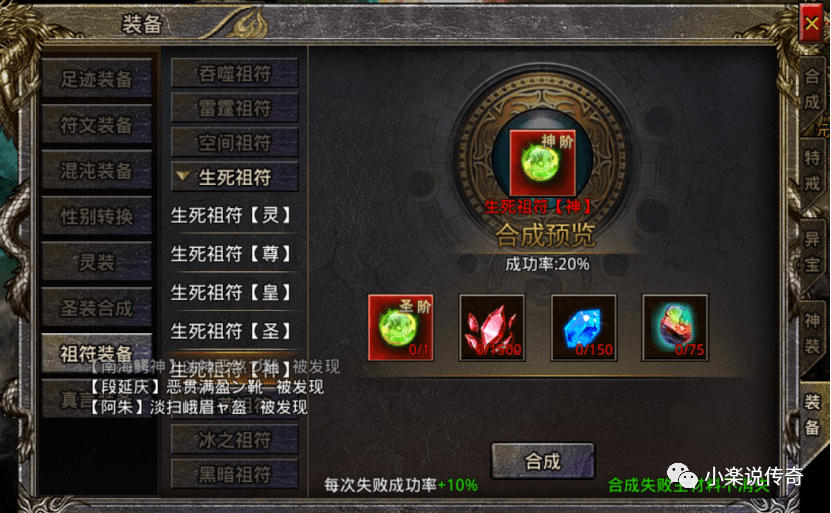The image size is (831, 513).
Task: Click the red crystal material slot
Action: coord(492,328)
